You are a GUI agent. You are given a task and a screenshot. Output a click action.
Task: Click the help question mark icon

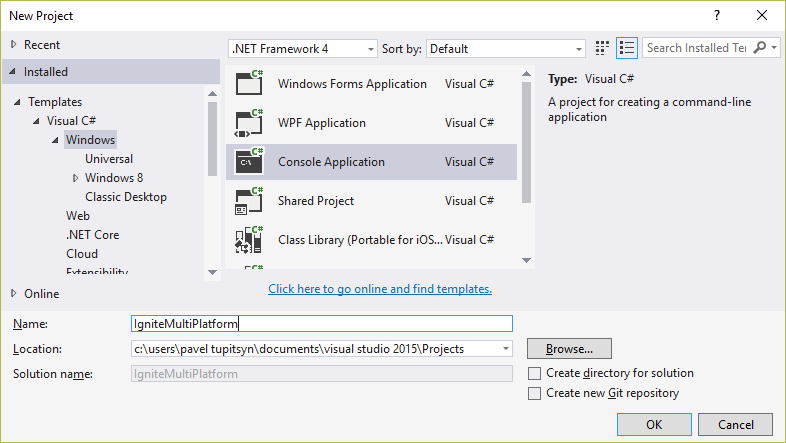click(717, 16)
